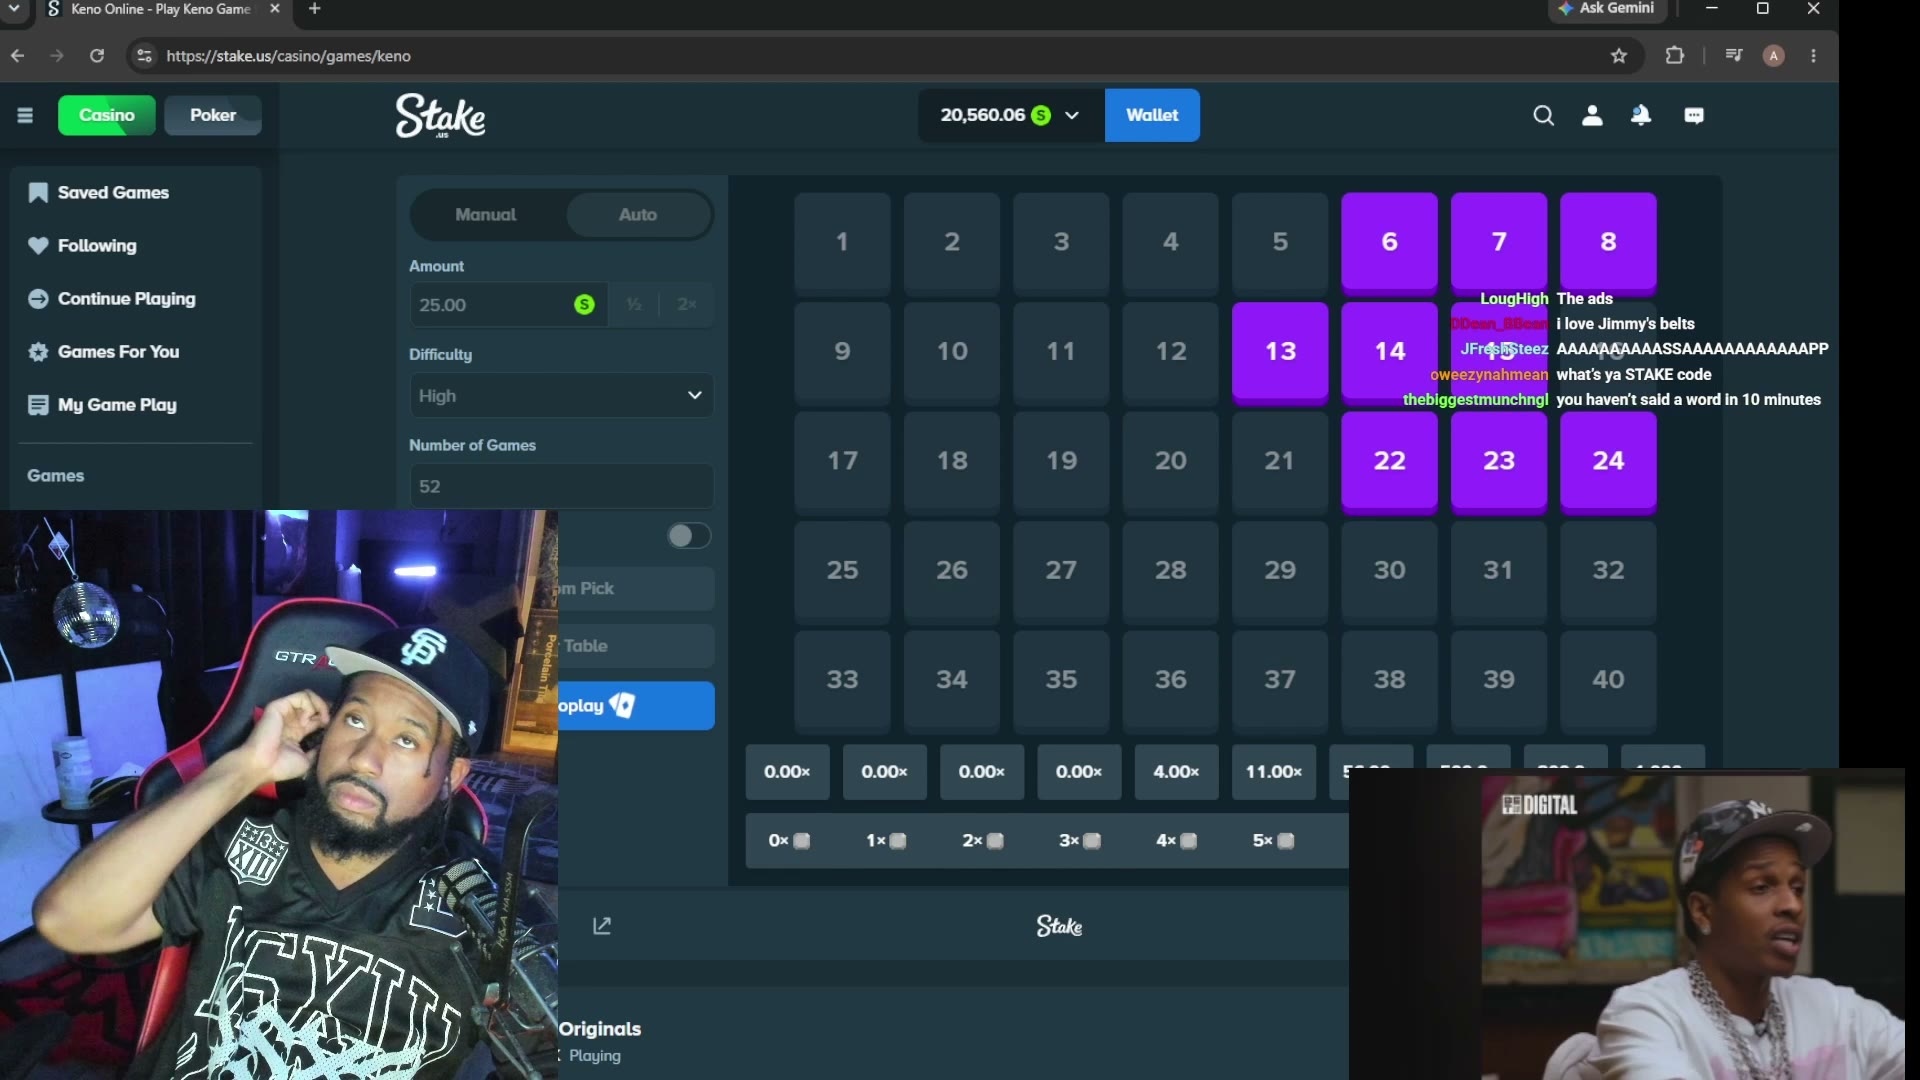Click the 0× hits indicator
This screenshot has height=1080, width=1920.
[x=788, y=841]
